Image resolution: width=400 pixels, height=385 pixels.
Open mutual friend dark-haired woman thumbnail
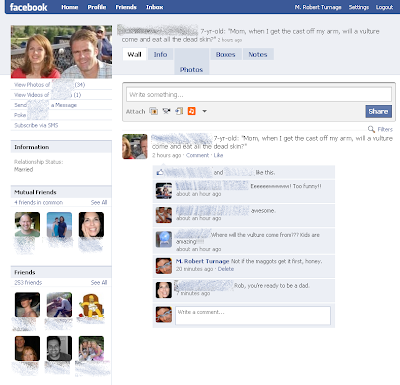click(91, 225)
